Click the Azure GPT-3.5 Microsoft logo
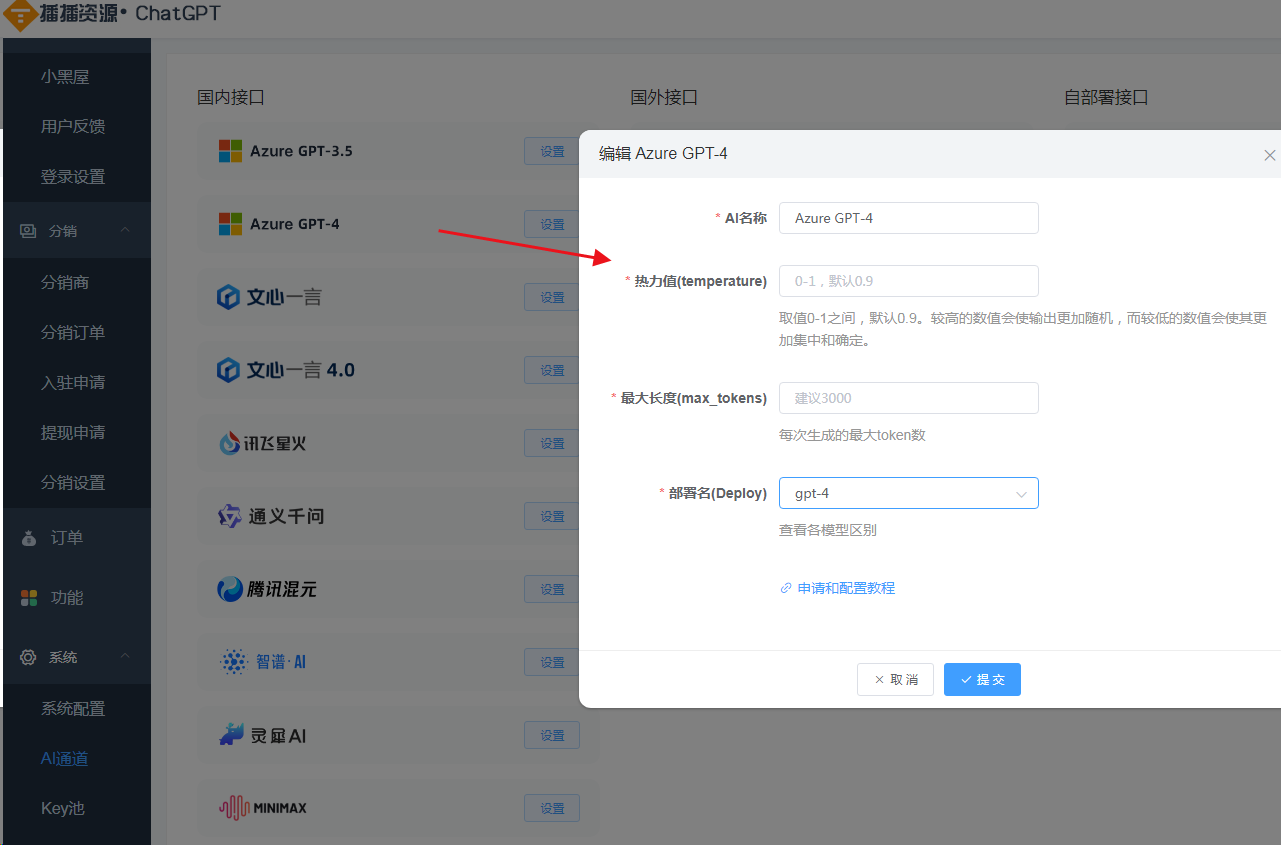Screen dimensions: 1281x845 click(x=230, y=151)
